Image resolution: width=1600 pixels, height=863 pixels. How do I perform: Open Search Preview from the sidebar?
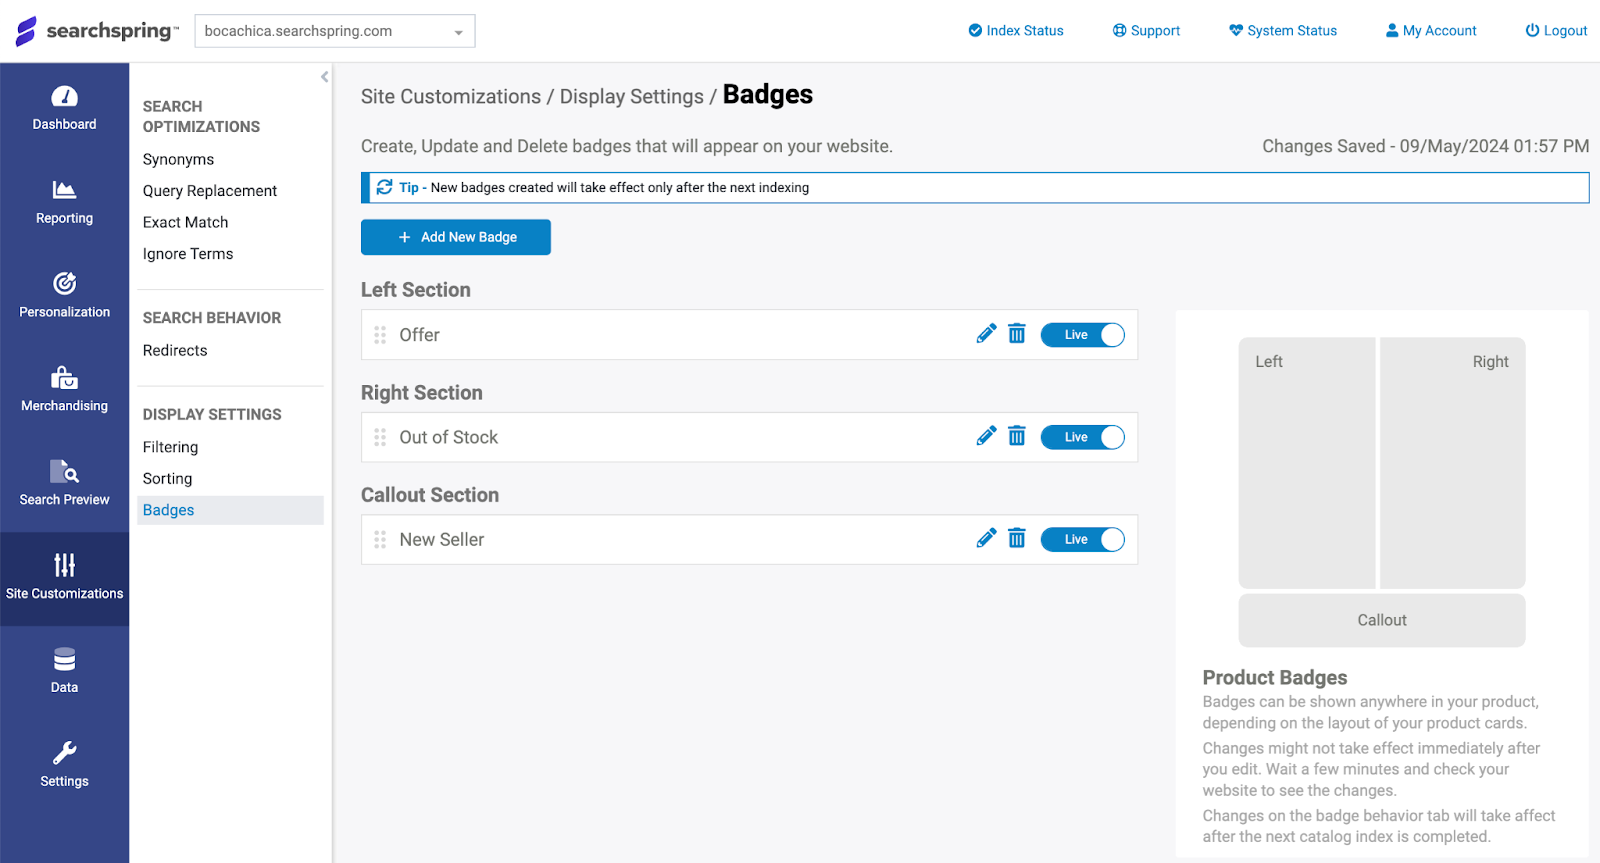[64, 484]
